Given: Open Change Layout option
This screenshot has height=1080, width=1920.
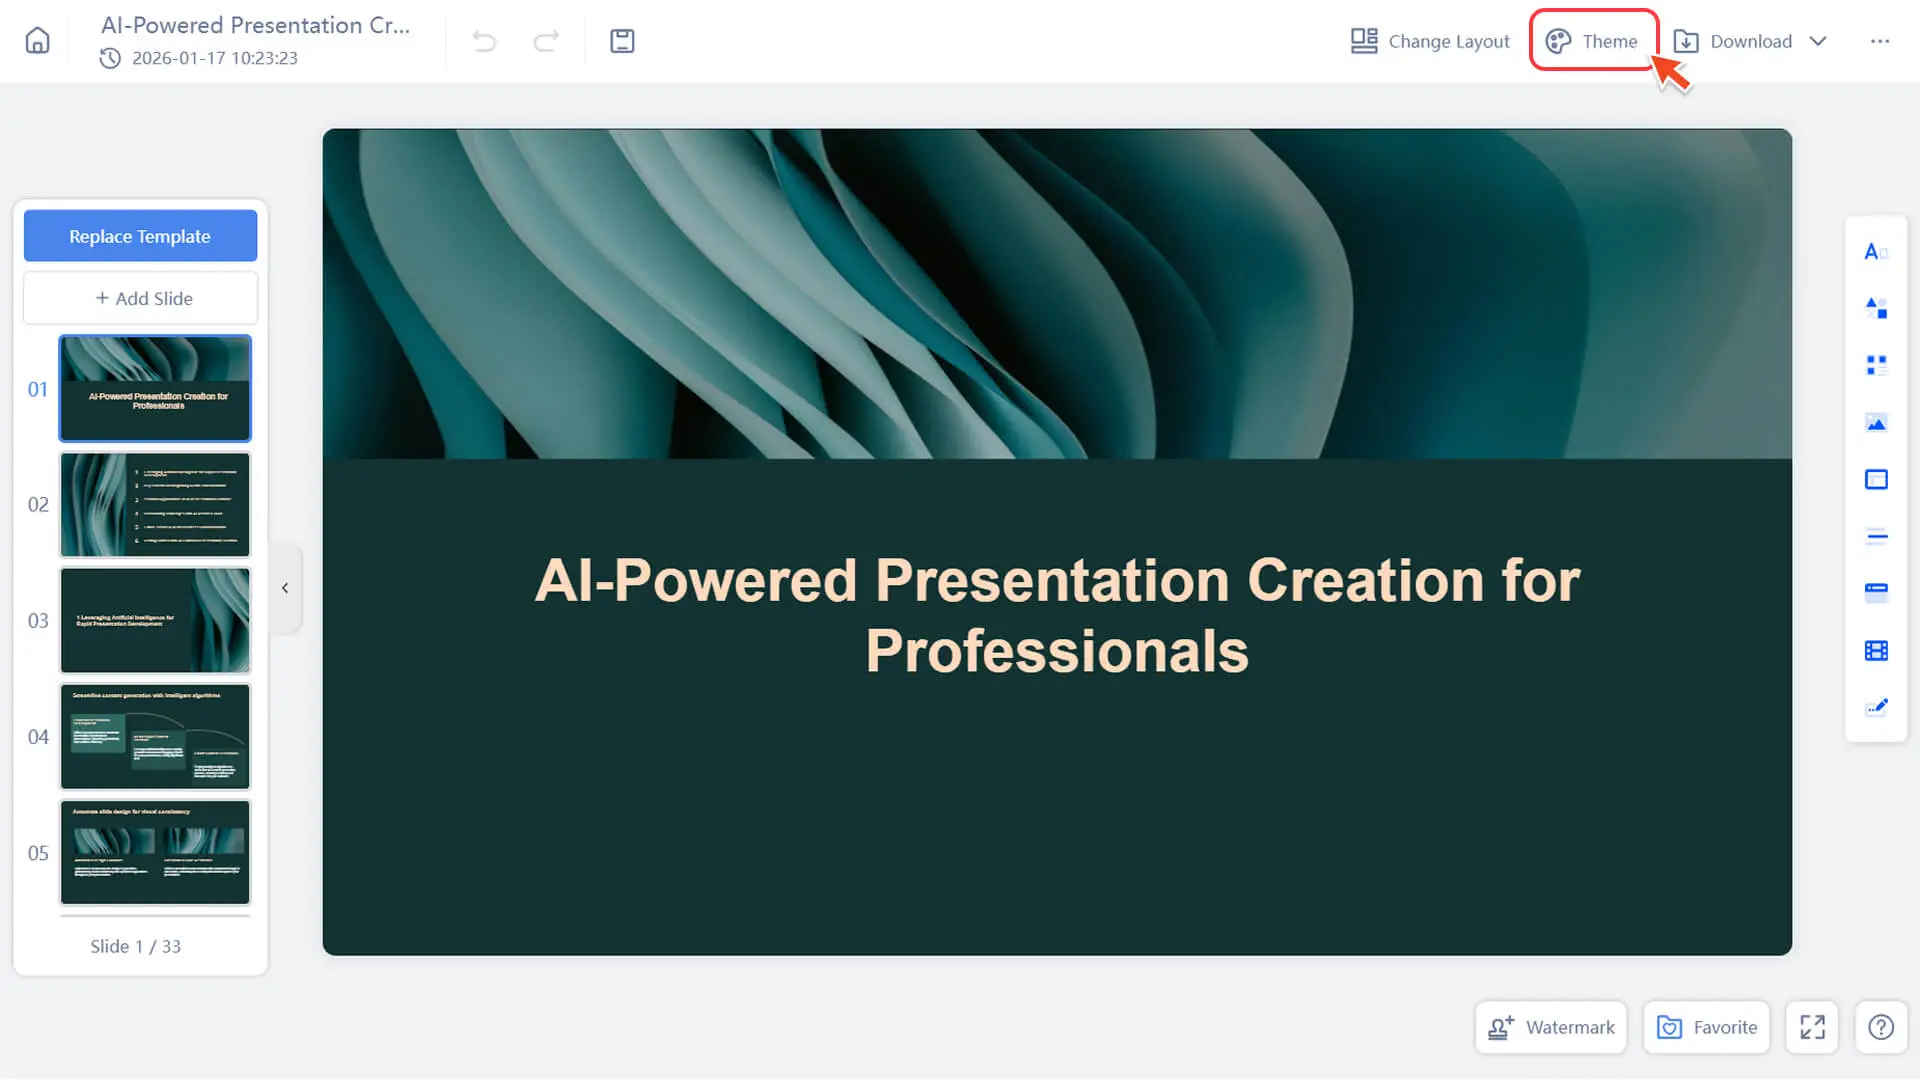Looking at the screenshot, I should click(x=1430, y=41).
